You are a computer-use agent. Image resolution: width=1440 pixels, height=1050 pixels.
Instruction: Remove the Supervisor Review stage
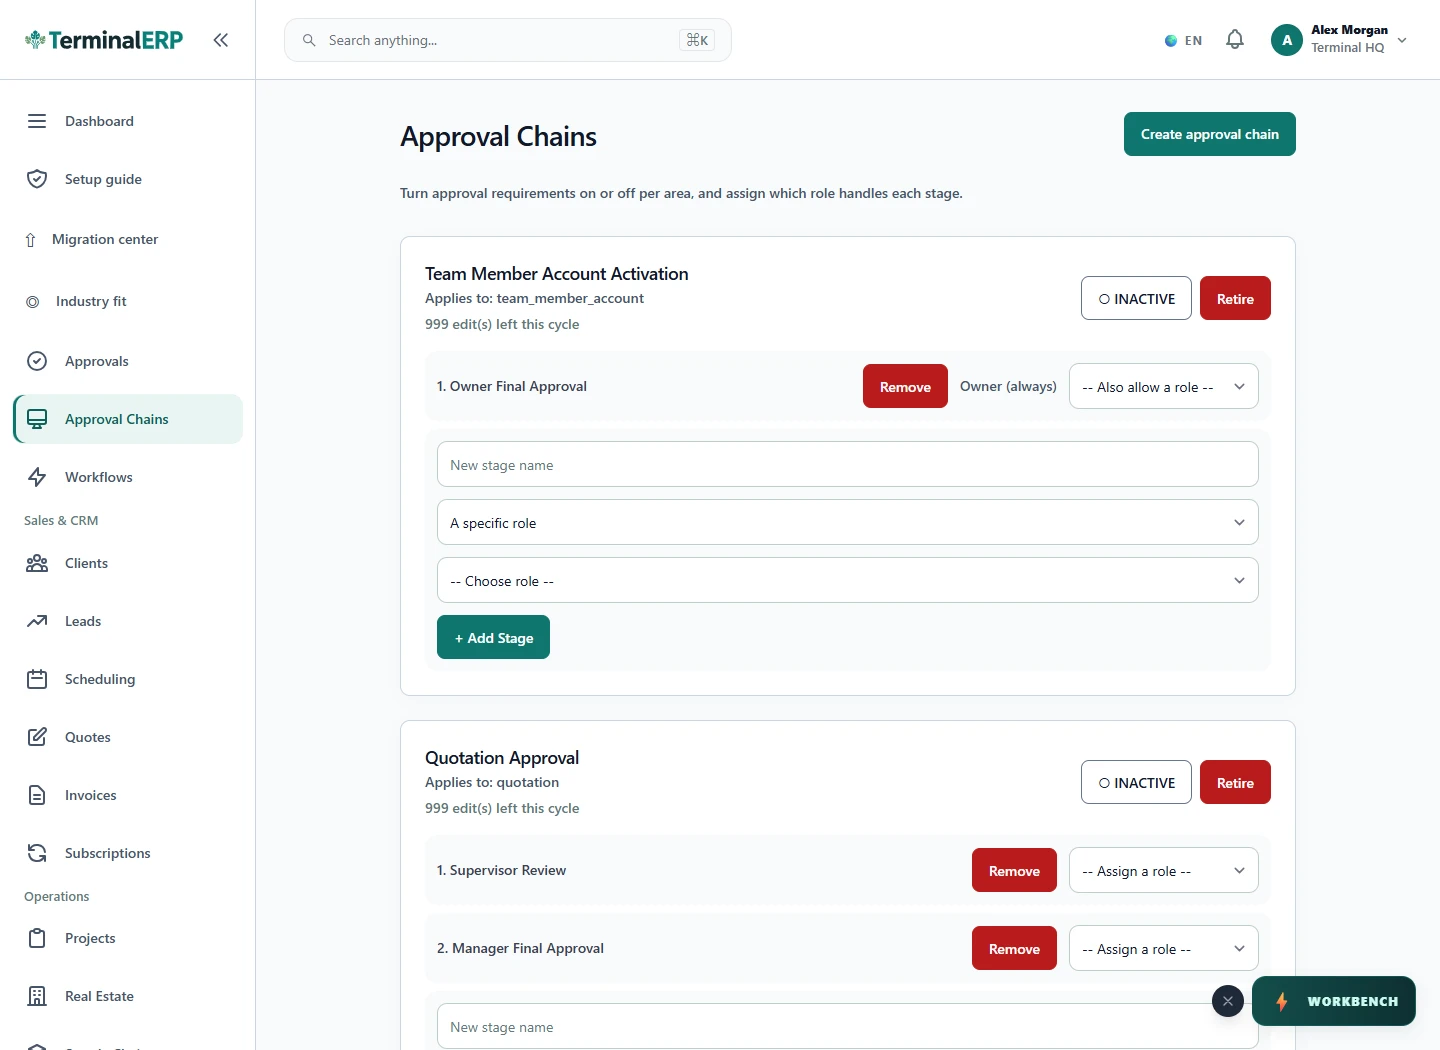(1014, 870)
